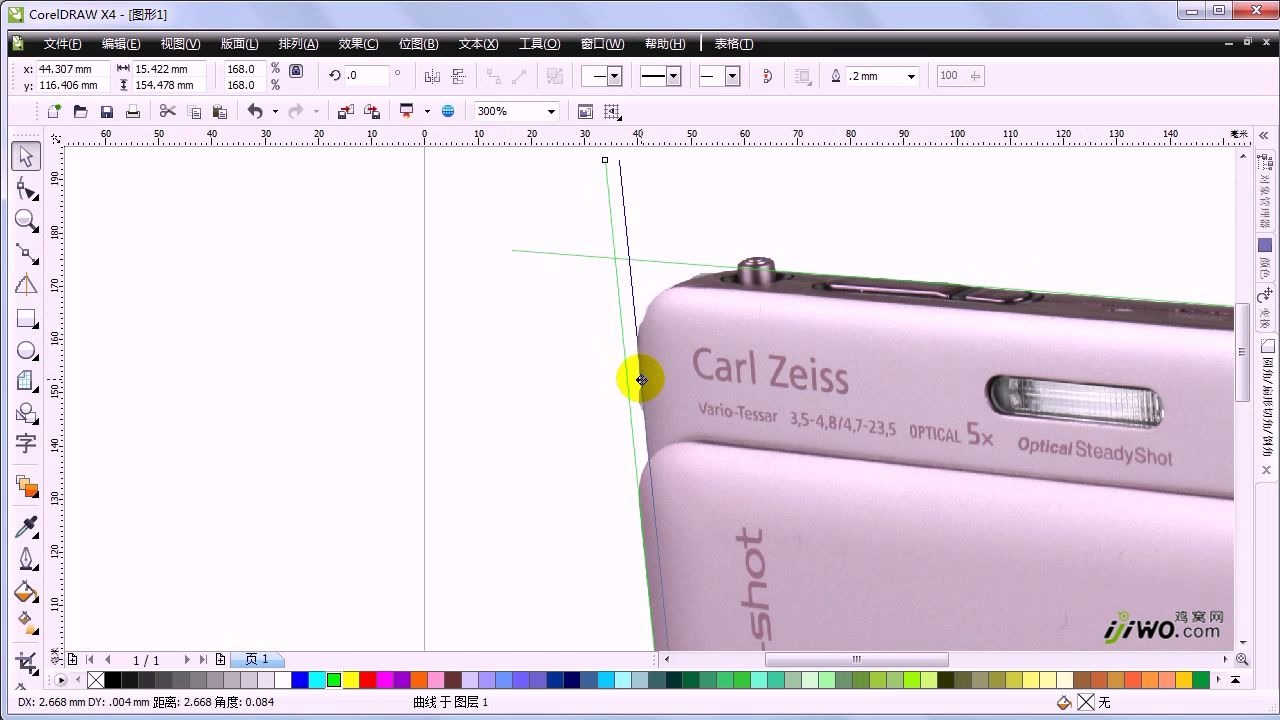
Task: Mirror the object horizontally
Action: (x=432, y=76)
